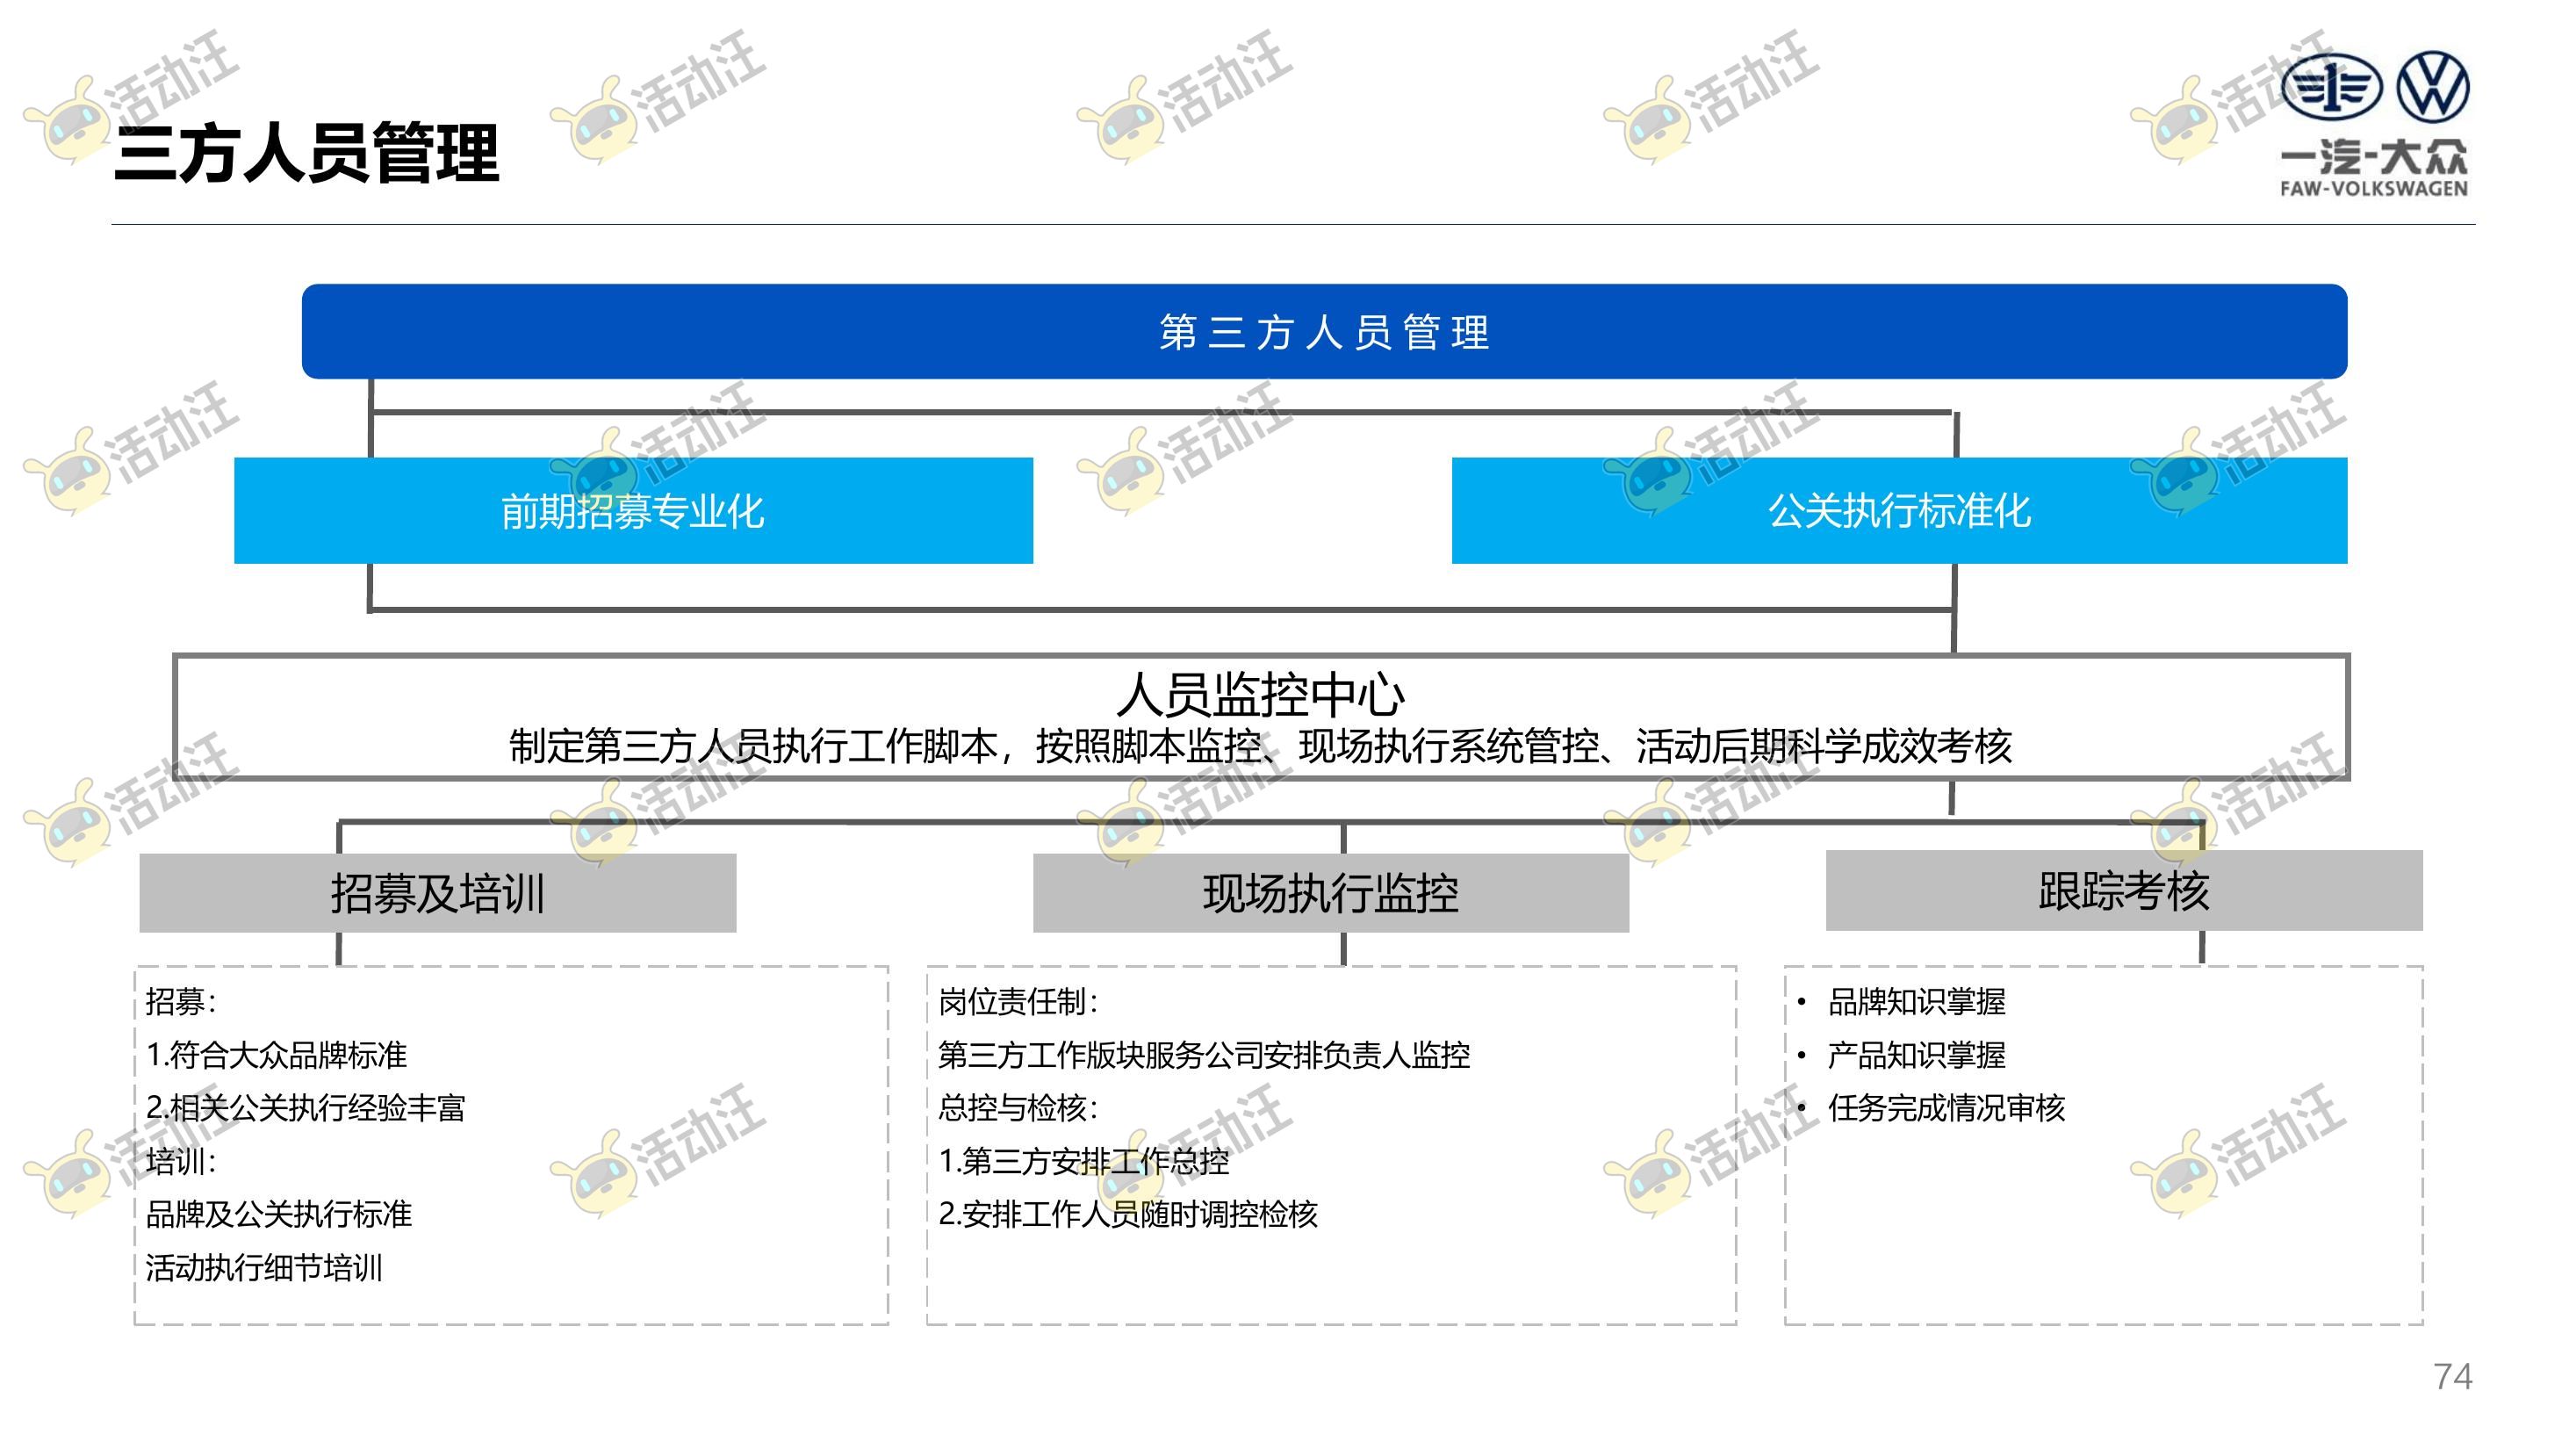Select the dark blue banner 第三方人员管理
2576x1449 pixels.
1324,331
